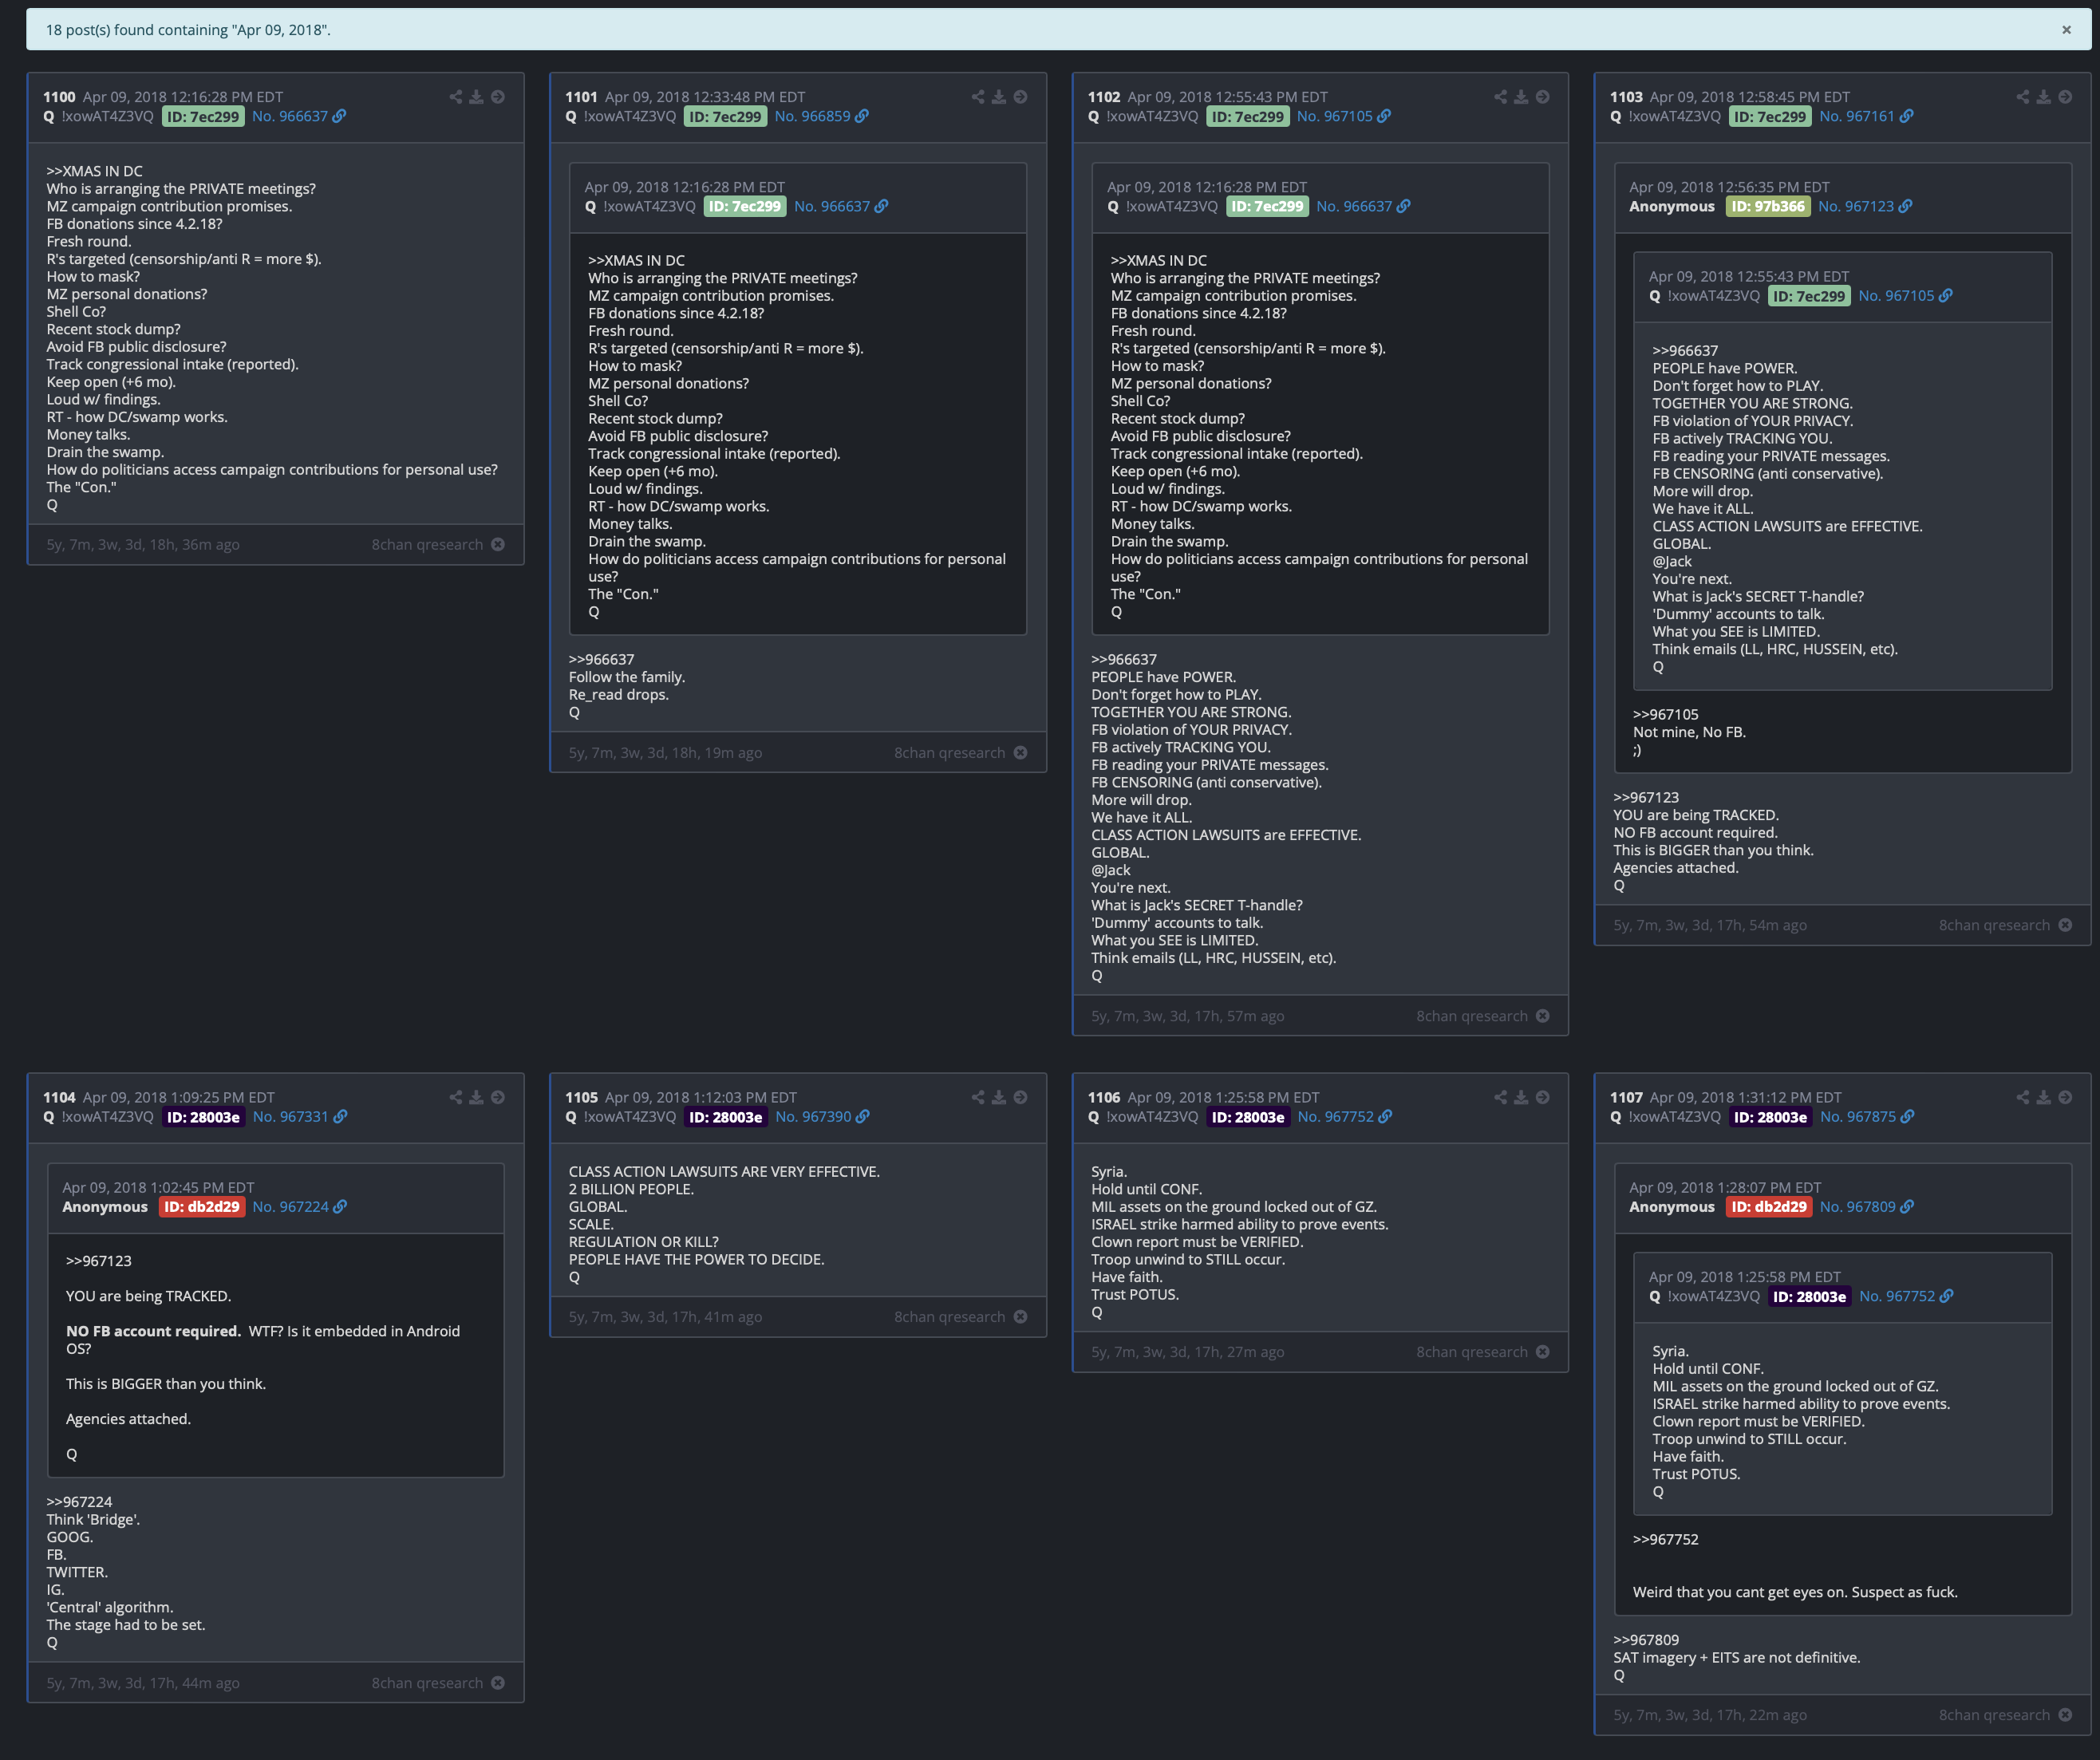Viewport: 2100px width, 1760px height.
Task: Open post 1102 with arrow icon
Action: coord(1543,97)
